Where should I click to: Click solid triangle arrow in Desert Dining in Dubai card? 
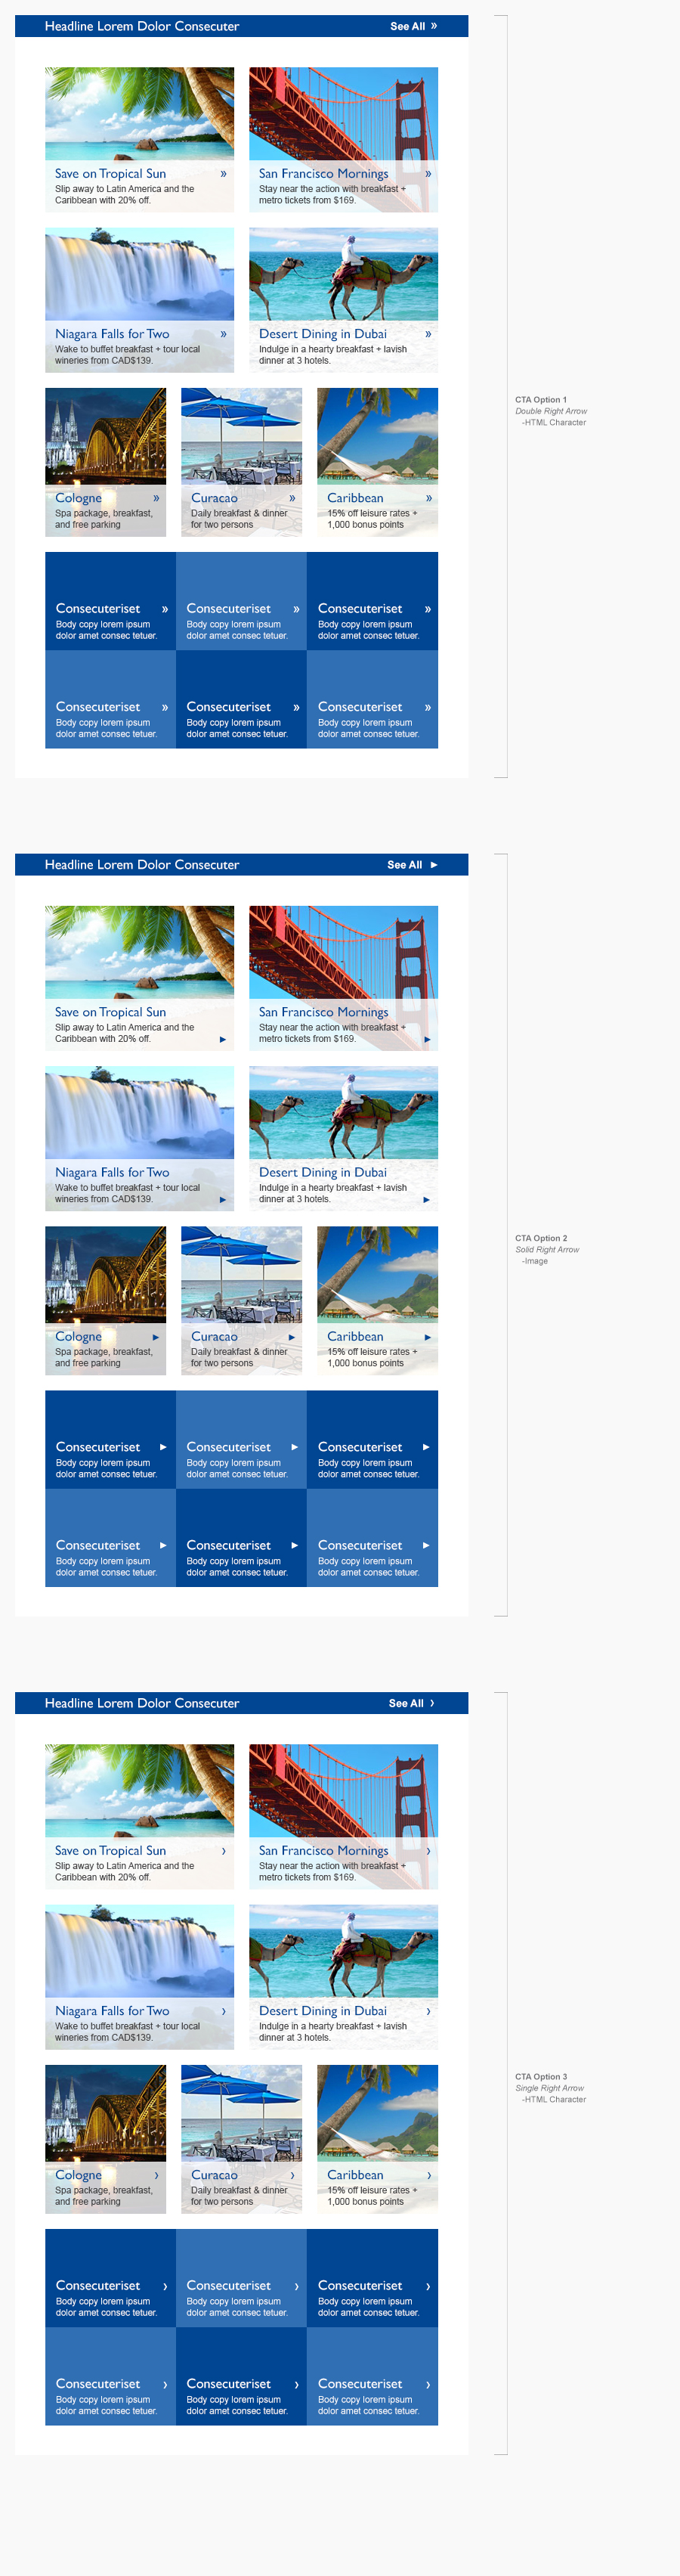(x=426, y=1199)
